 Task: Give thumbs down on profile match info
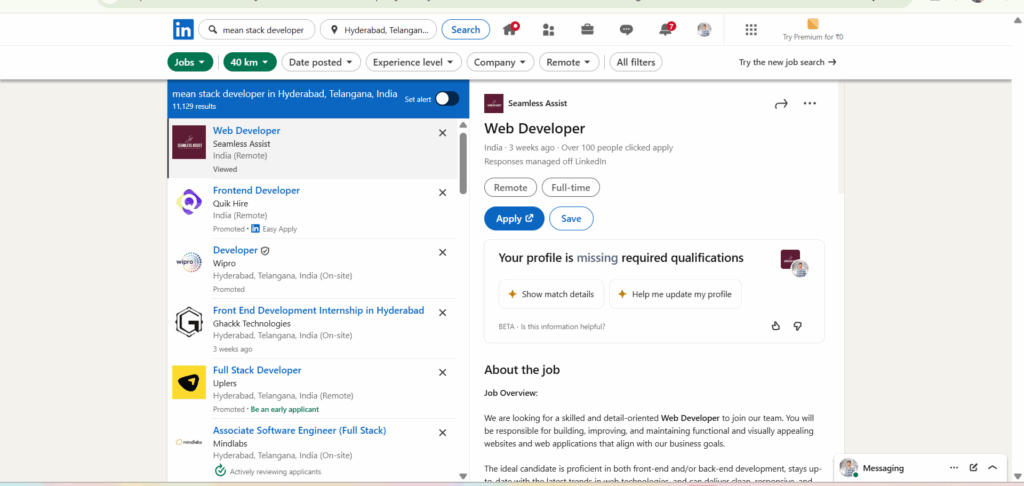(797, 326)
